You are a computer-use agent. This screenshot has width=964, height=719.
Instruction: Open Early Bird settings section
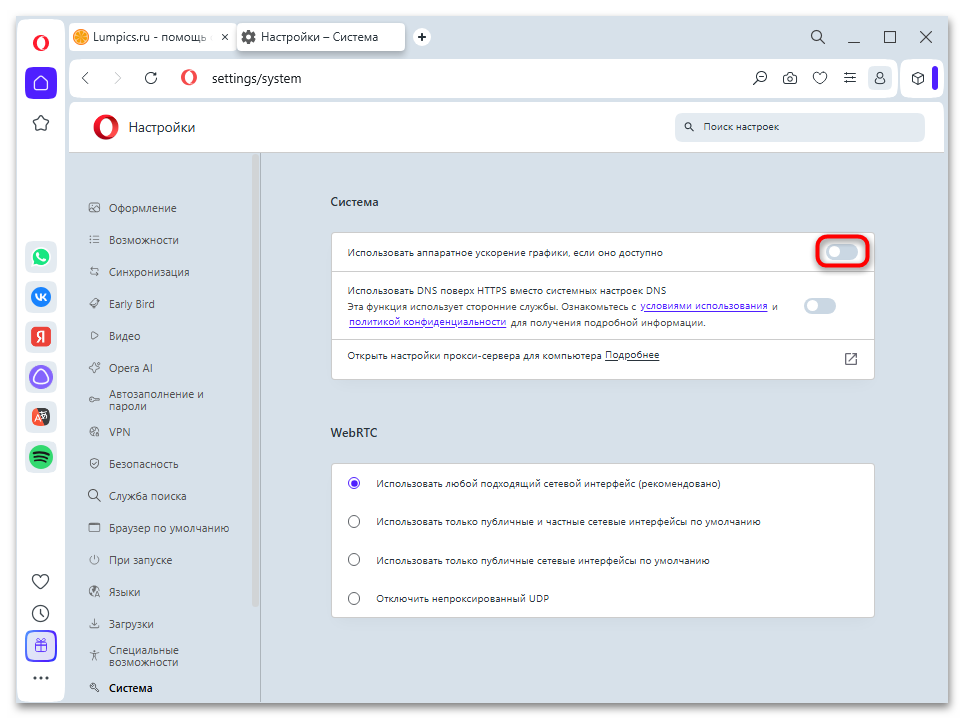[132, 304]
